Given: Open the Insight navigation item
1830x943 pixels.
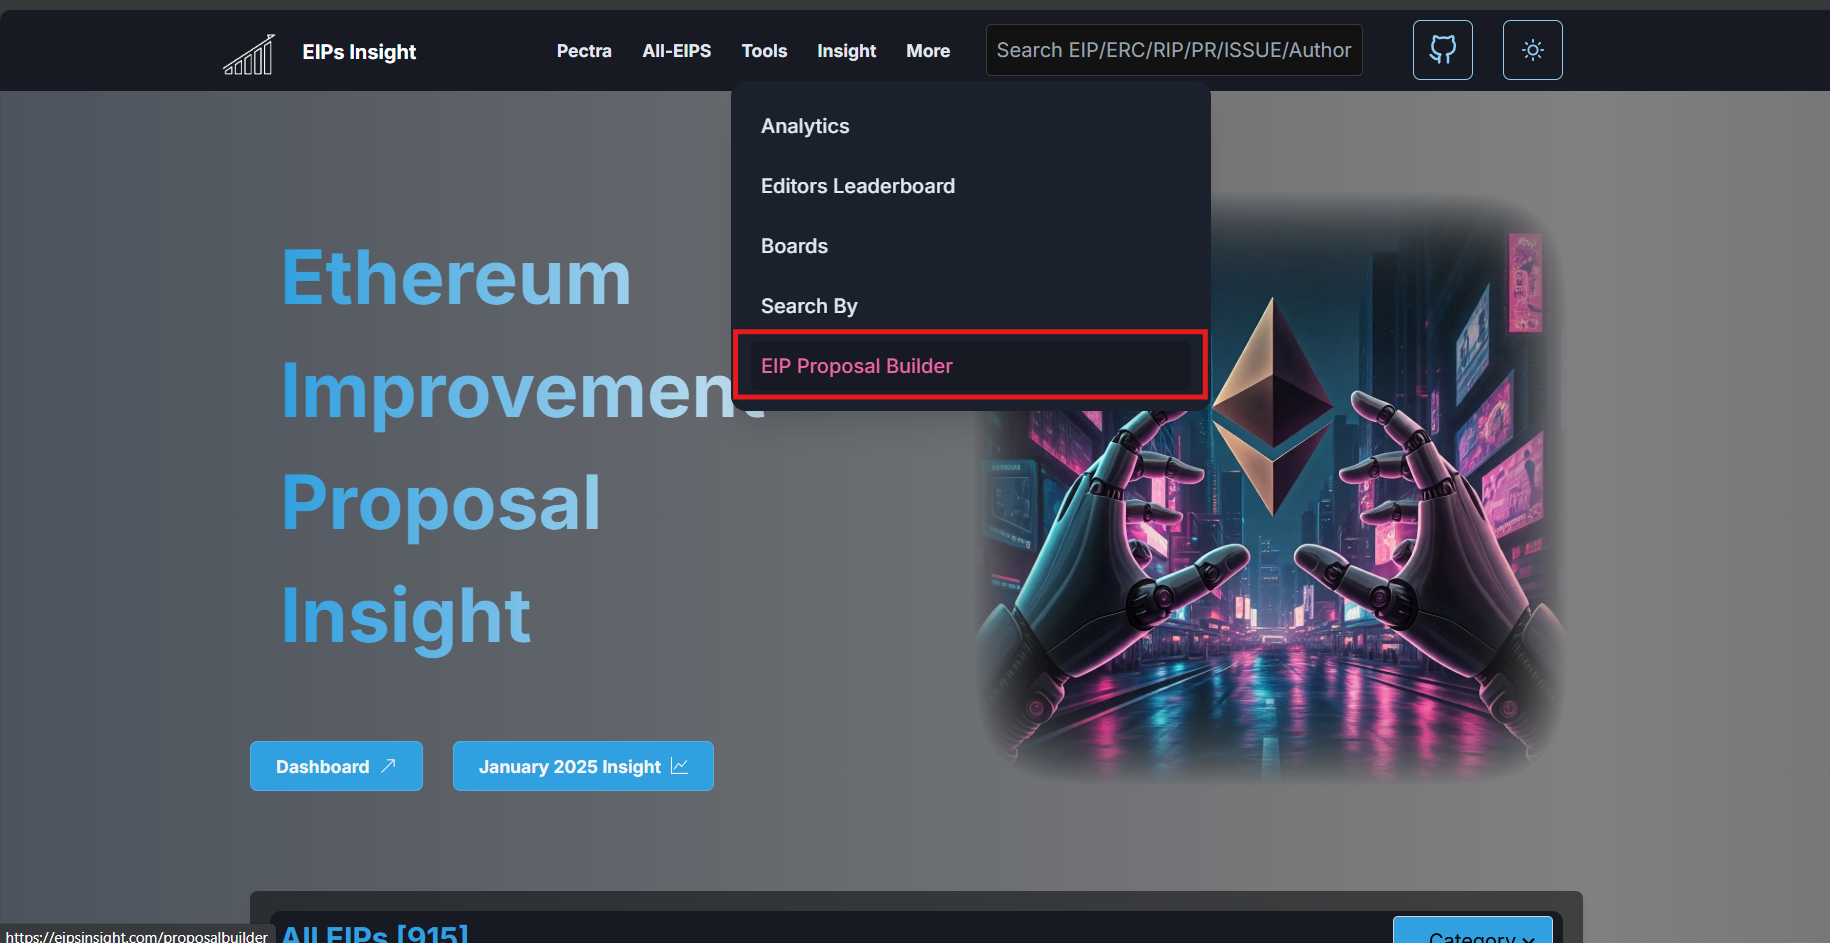Looking at the screenshot, I should click(846, 50).
